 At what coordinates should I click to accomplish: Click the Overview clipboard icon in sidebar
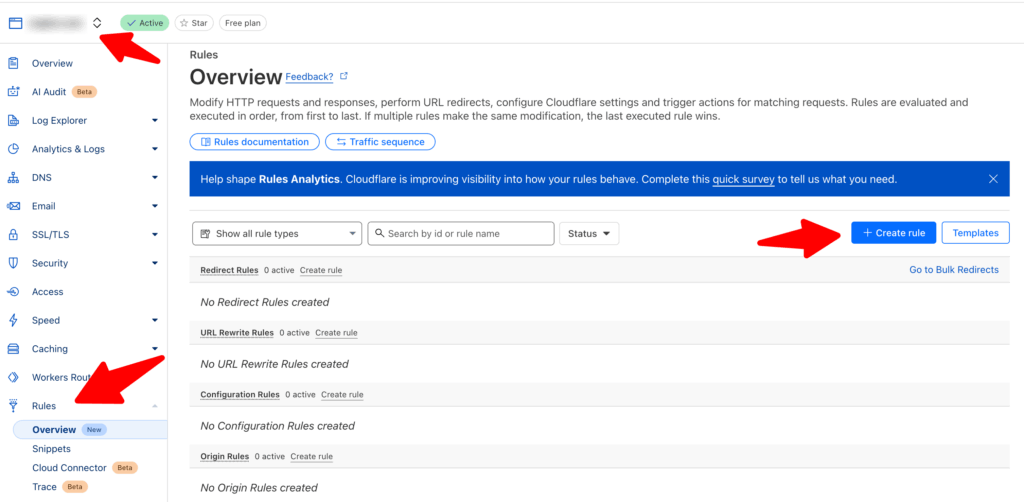coord(12,63)
